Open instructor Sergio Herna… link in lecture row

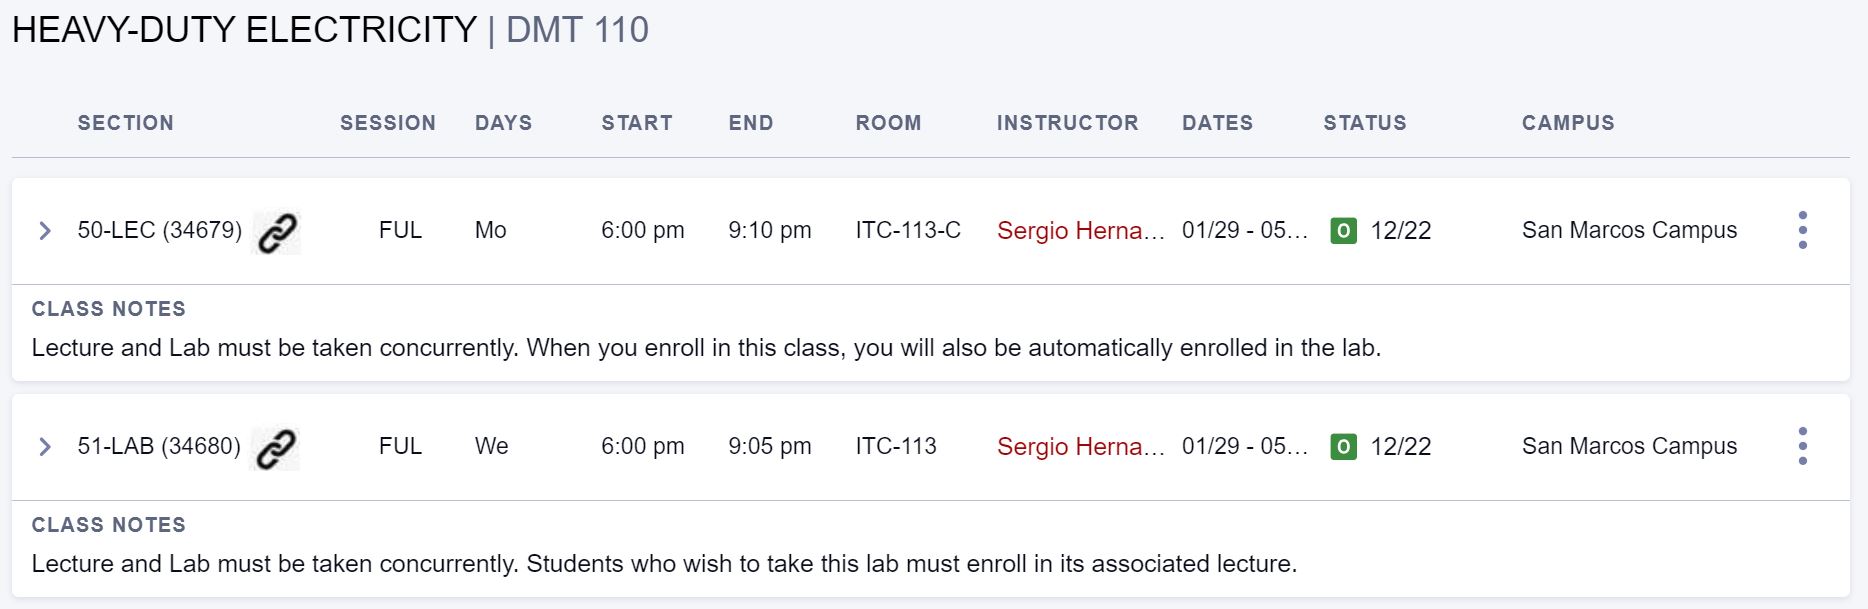coord(1081,231)
